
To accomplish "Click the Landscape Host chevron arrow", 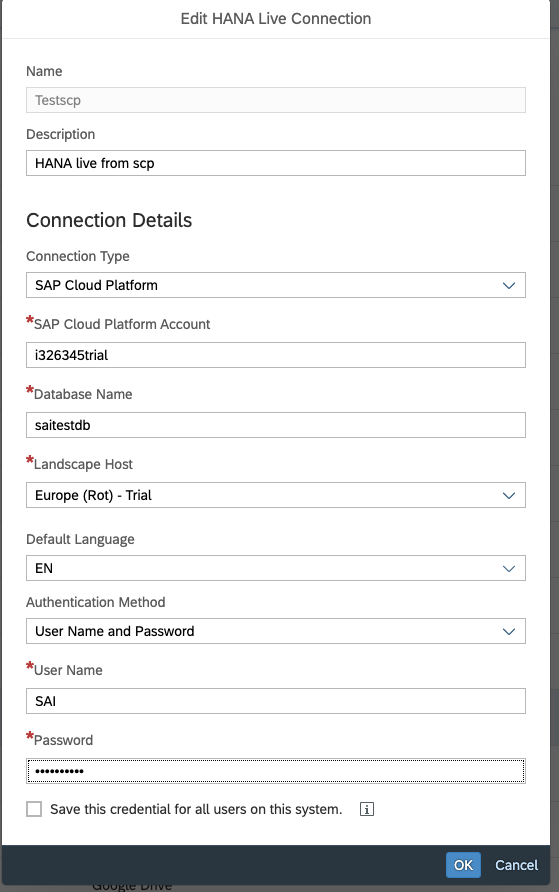I will coord(509,495).
